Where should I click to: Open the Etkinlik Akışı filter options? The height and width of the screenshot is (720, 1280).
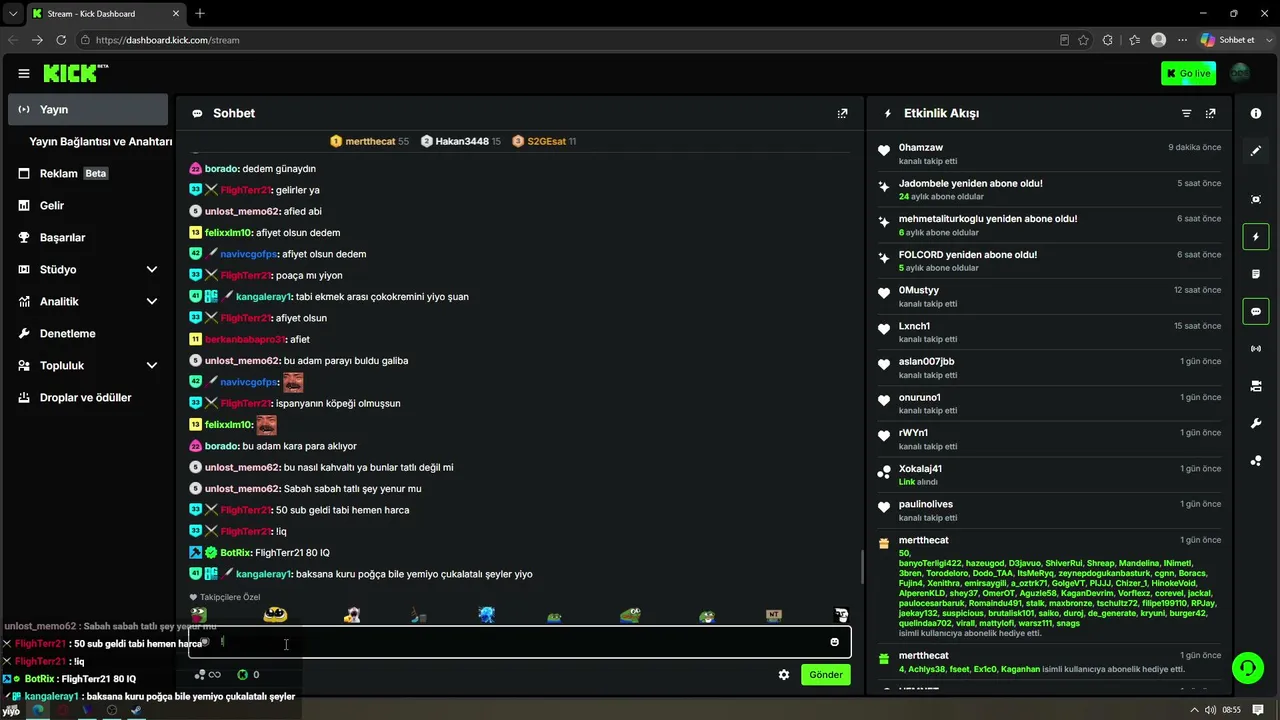[1186, 114]
